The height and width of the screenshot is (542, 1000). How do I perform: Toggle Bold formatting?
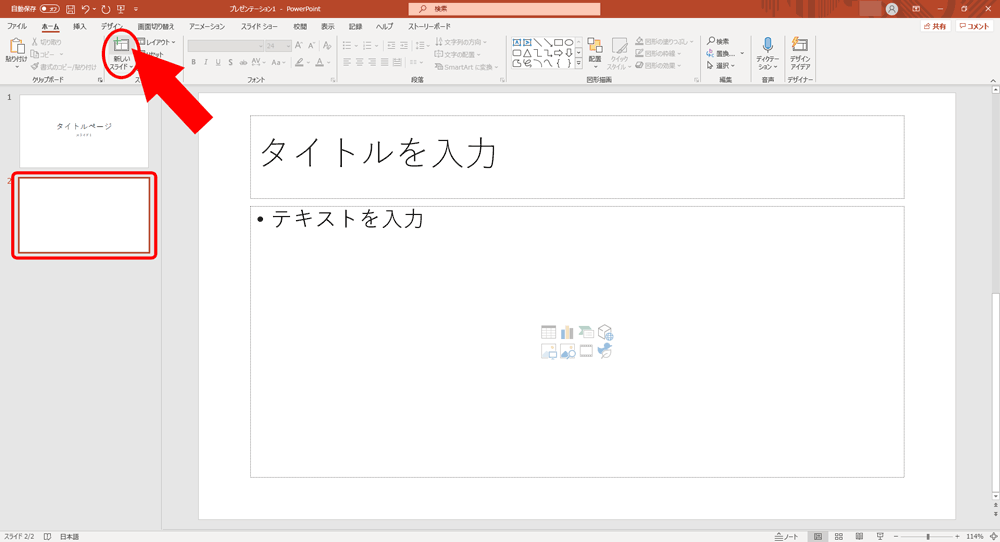pos(193,62)
